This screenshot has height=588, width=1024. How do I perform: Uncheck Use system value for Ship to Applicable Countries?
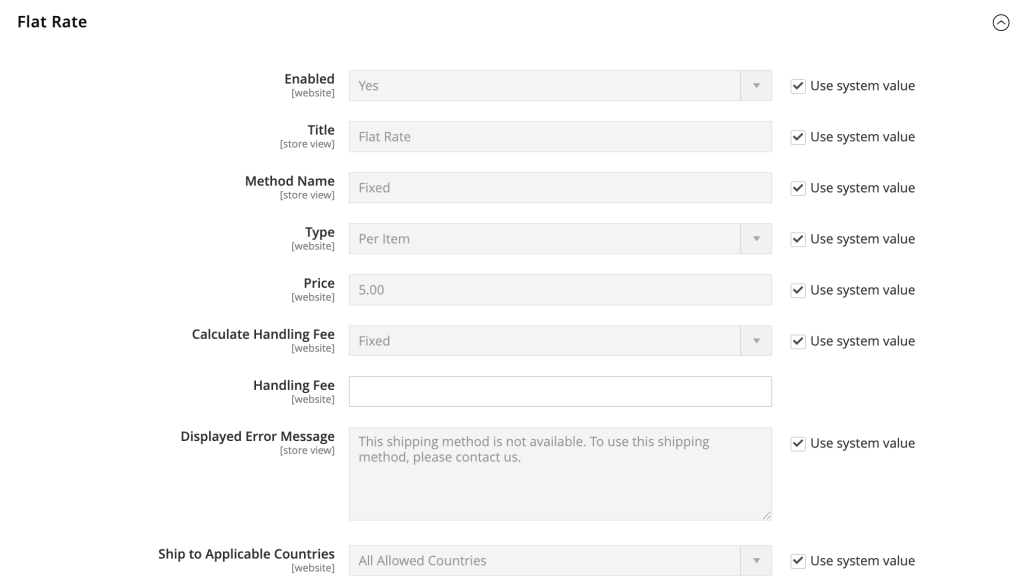coord(797,561)
